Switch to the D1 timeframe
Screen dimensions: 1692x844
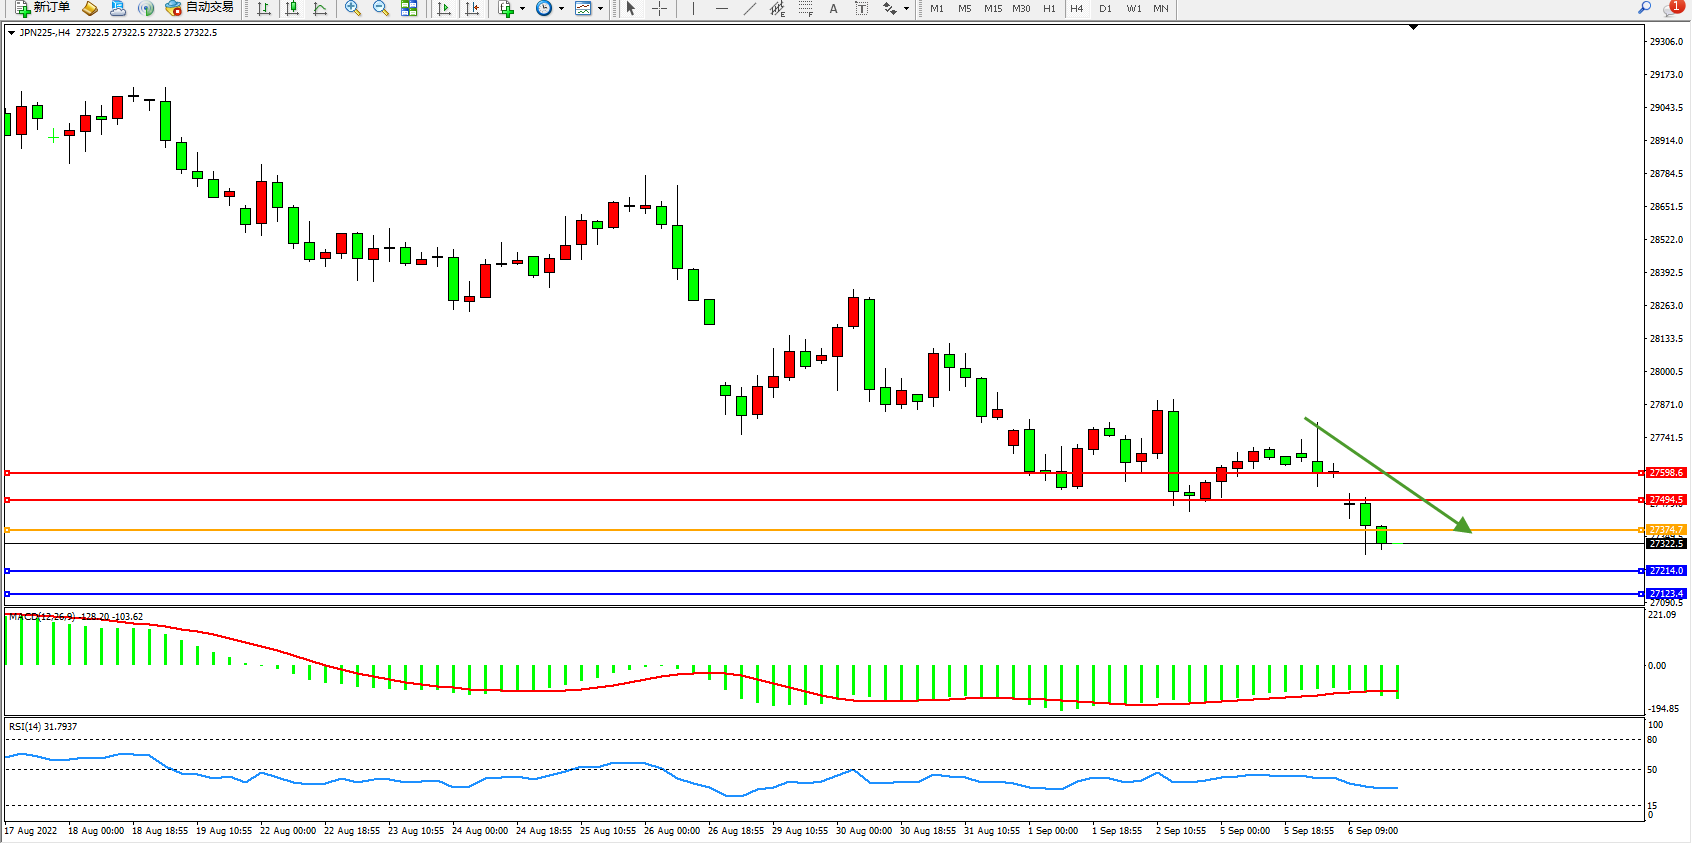click(x=1105, y=8)
